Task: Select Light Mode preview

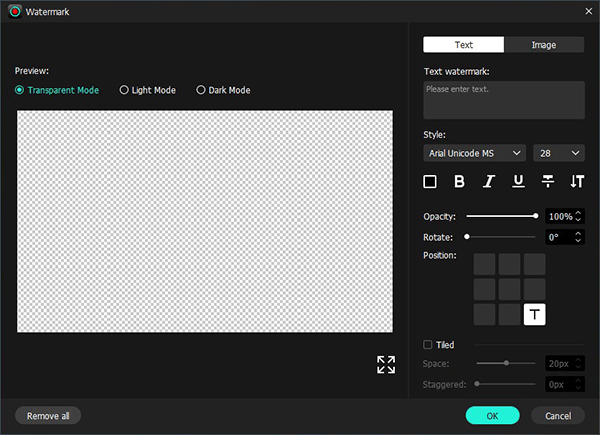Action: point(124,90)
